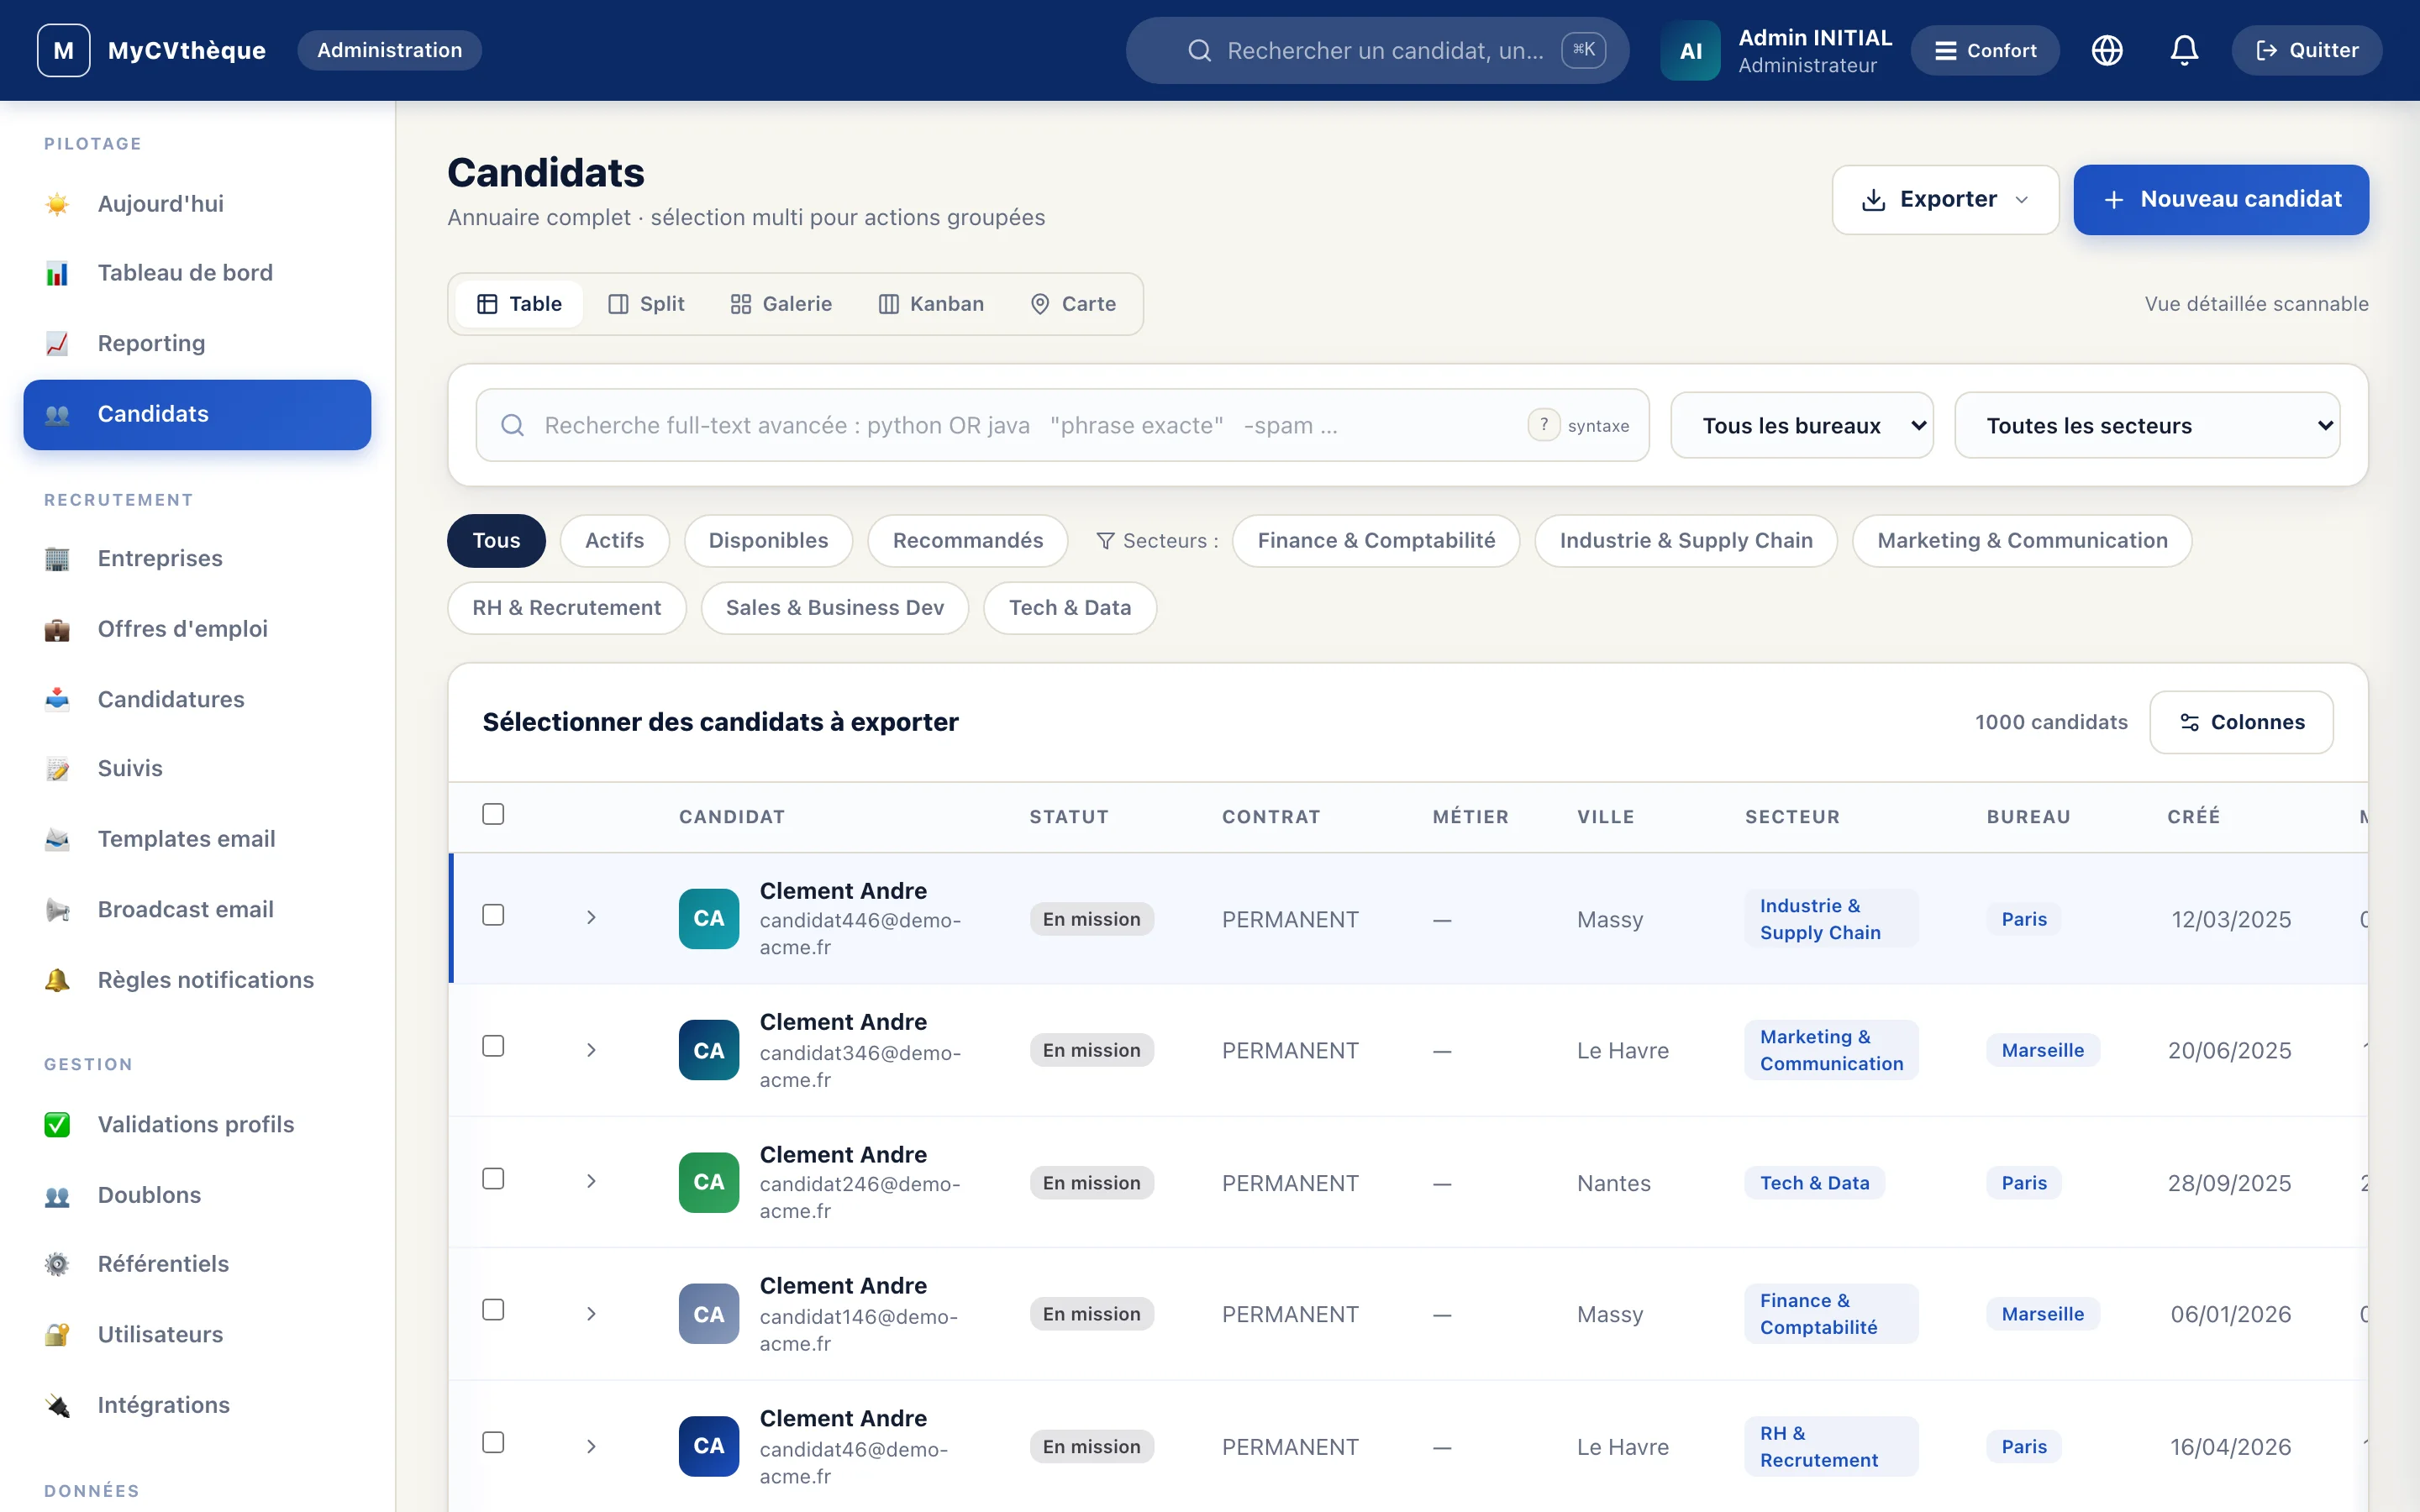
Task: Check the box for candidat346 row
Action: coord(493,1046)
